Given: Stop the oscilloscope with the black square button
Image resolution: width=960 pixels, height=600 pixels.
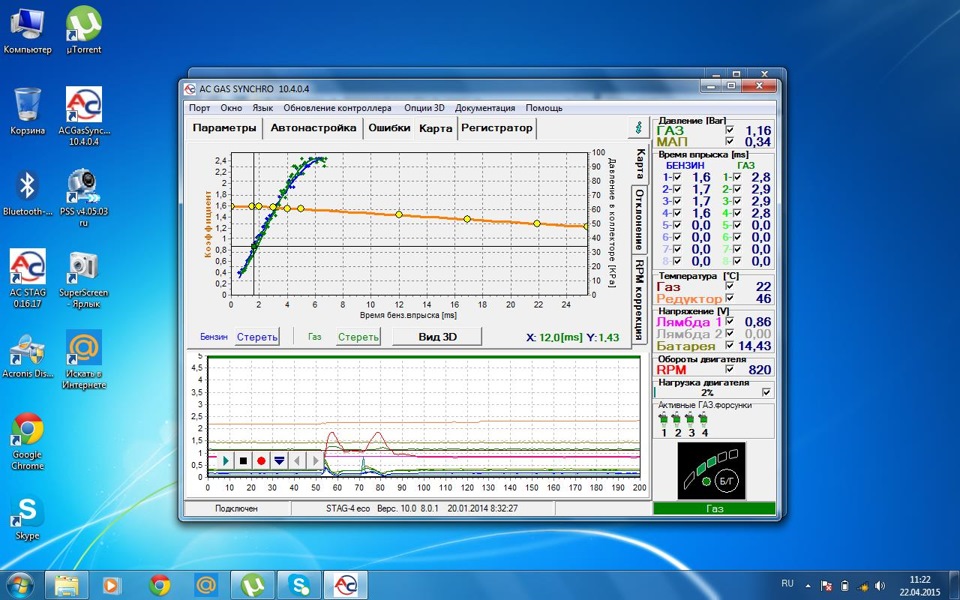Looking at the screenshot, I should pyautogui.click(x=244, y=460).
